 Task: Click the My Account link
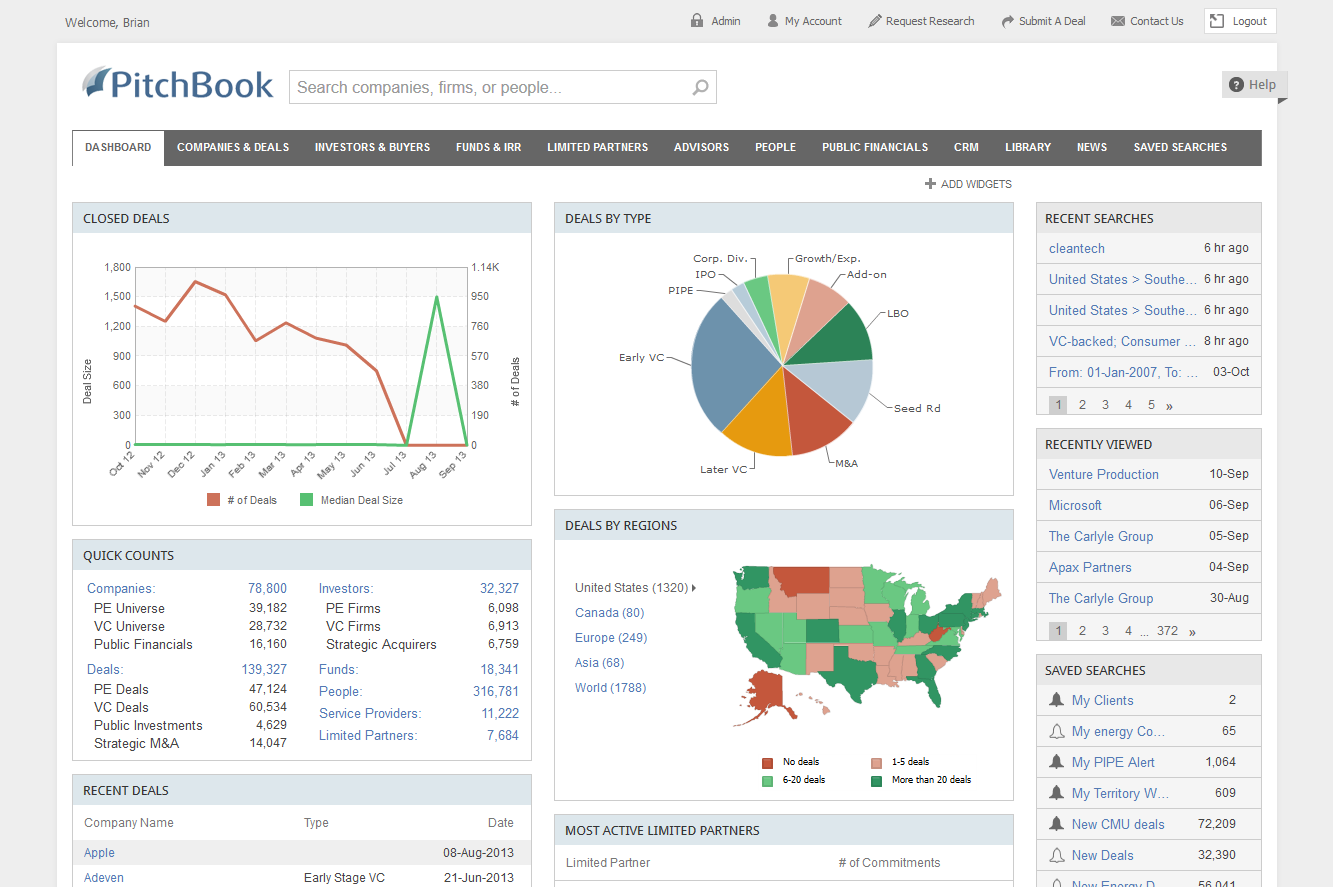(x=813, y=21)
